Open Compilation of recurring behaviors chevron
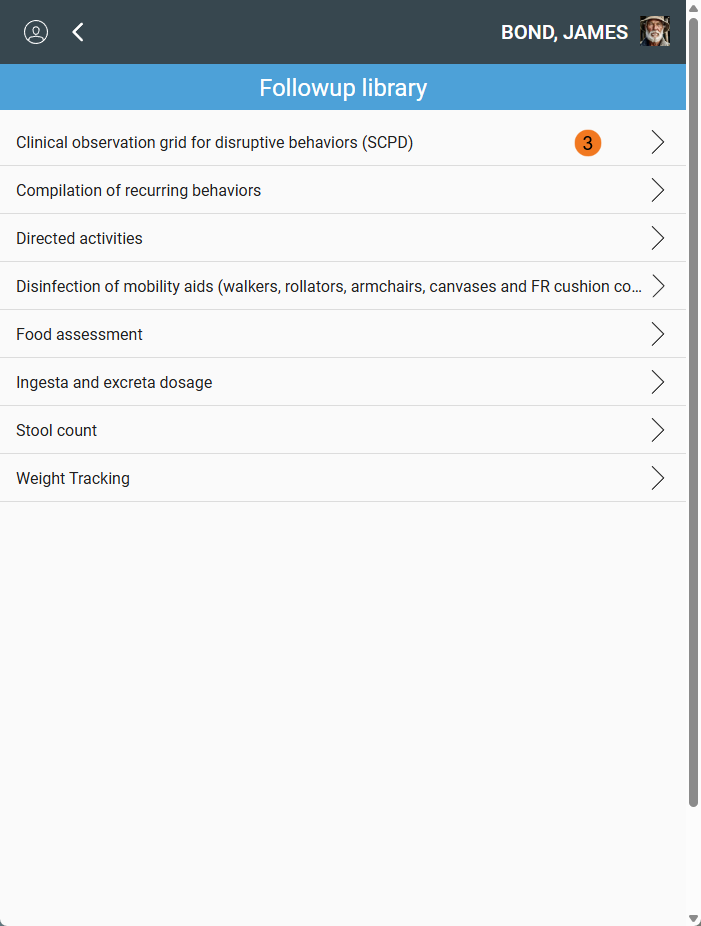The width and height of the screenshot is (701, 926). 657,190
